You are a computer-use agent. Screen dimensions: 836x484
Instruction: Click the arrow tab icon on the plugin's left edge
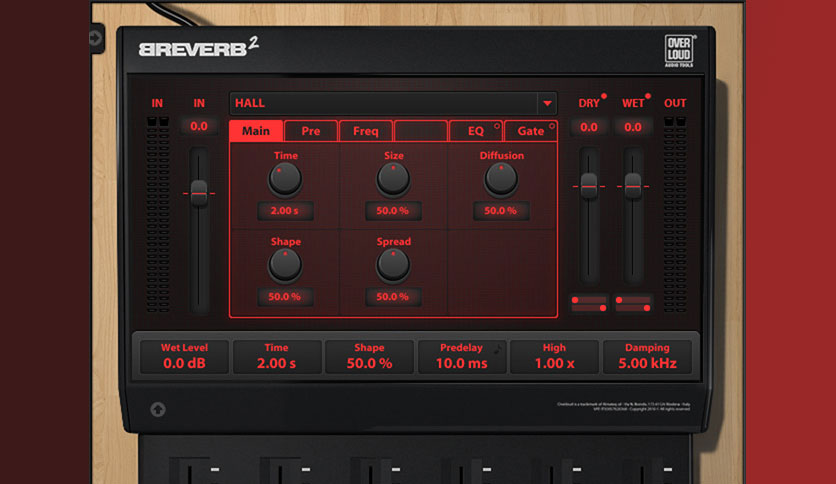(x=95, y=38)
